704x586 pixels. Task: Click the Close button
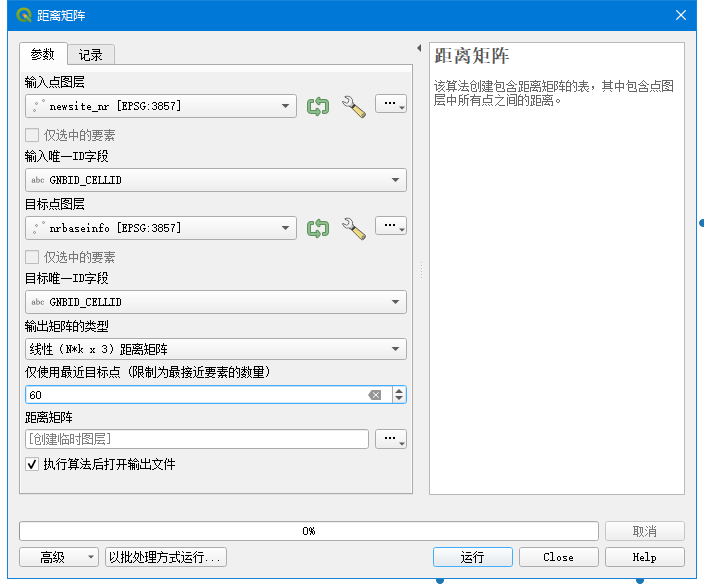click(559, 557)
